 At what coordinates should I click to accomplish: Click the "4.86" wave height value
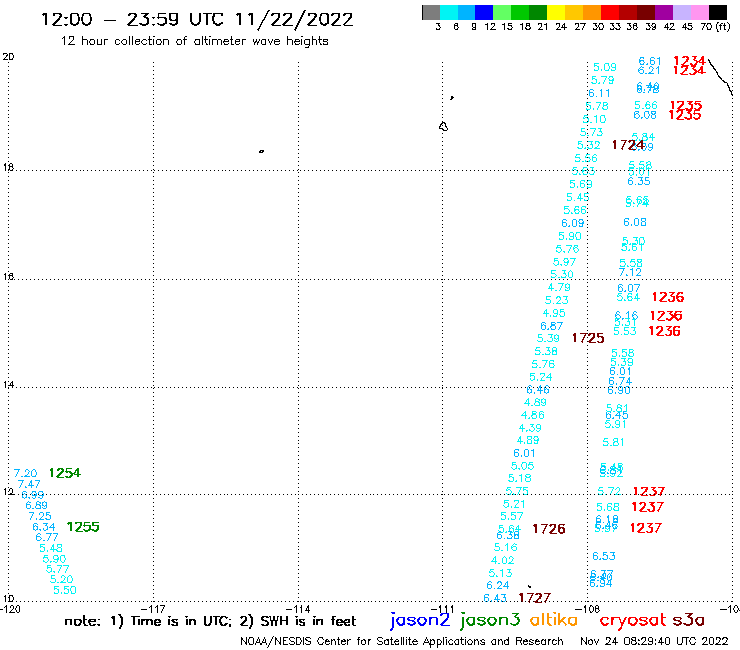pyautogui.click(x=533, y=415)
